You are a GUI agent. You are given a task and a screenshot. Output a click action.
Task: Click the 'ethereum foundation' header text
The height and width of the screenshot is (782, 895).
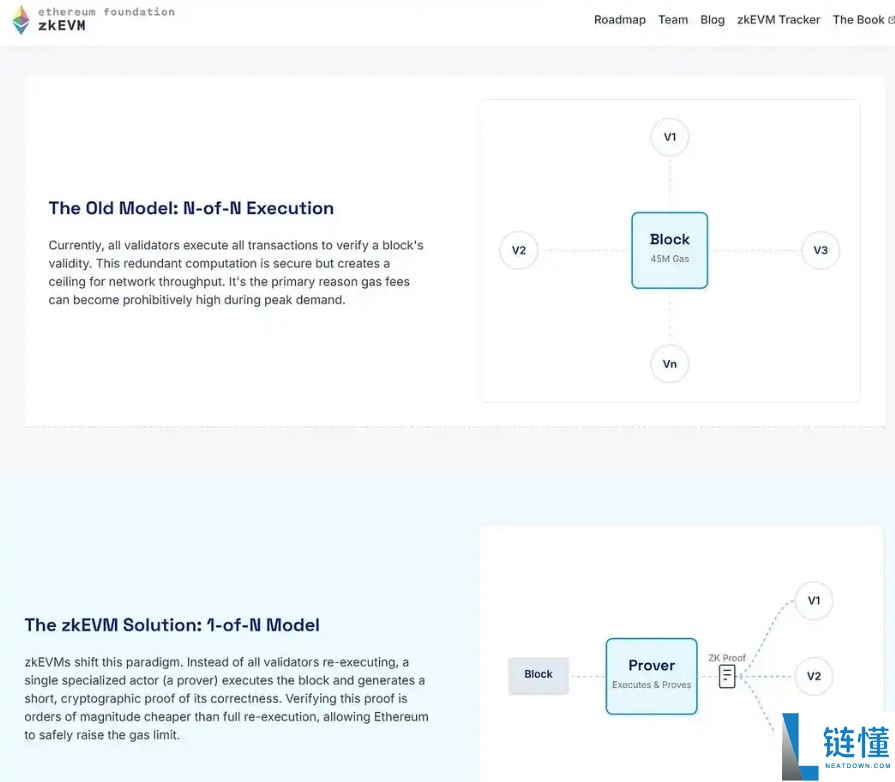(106, 11)
